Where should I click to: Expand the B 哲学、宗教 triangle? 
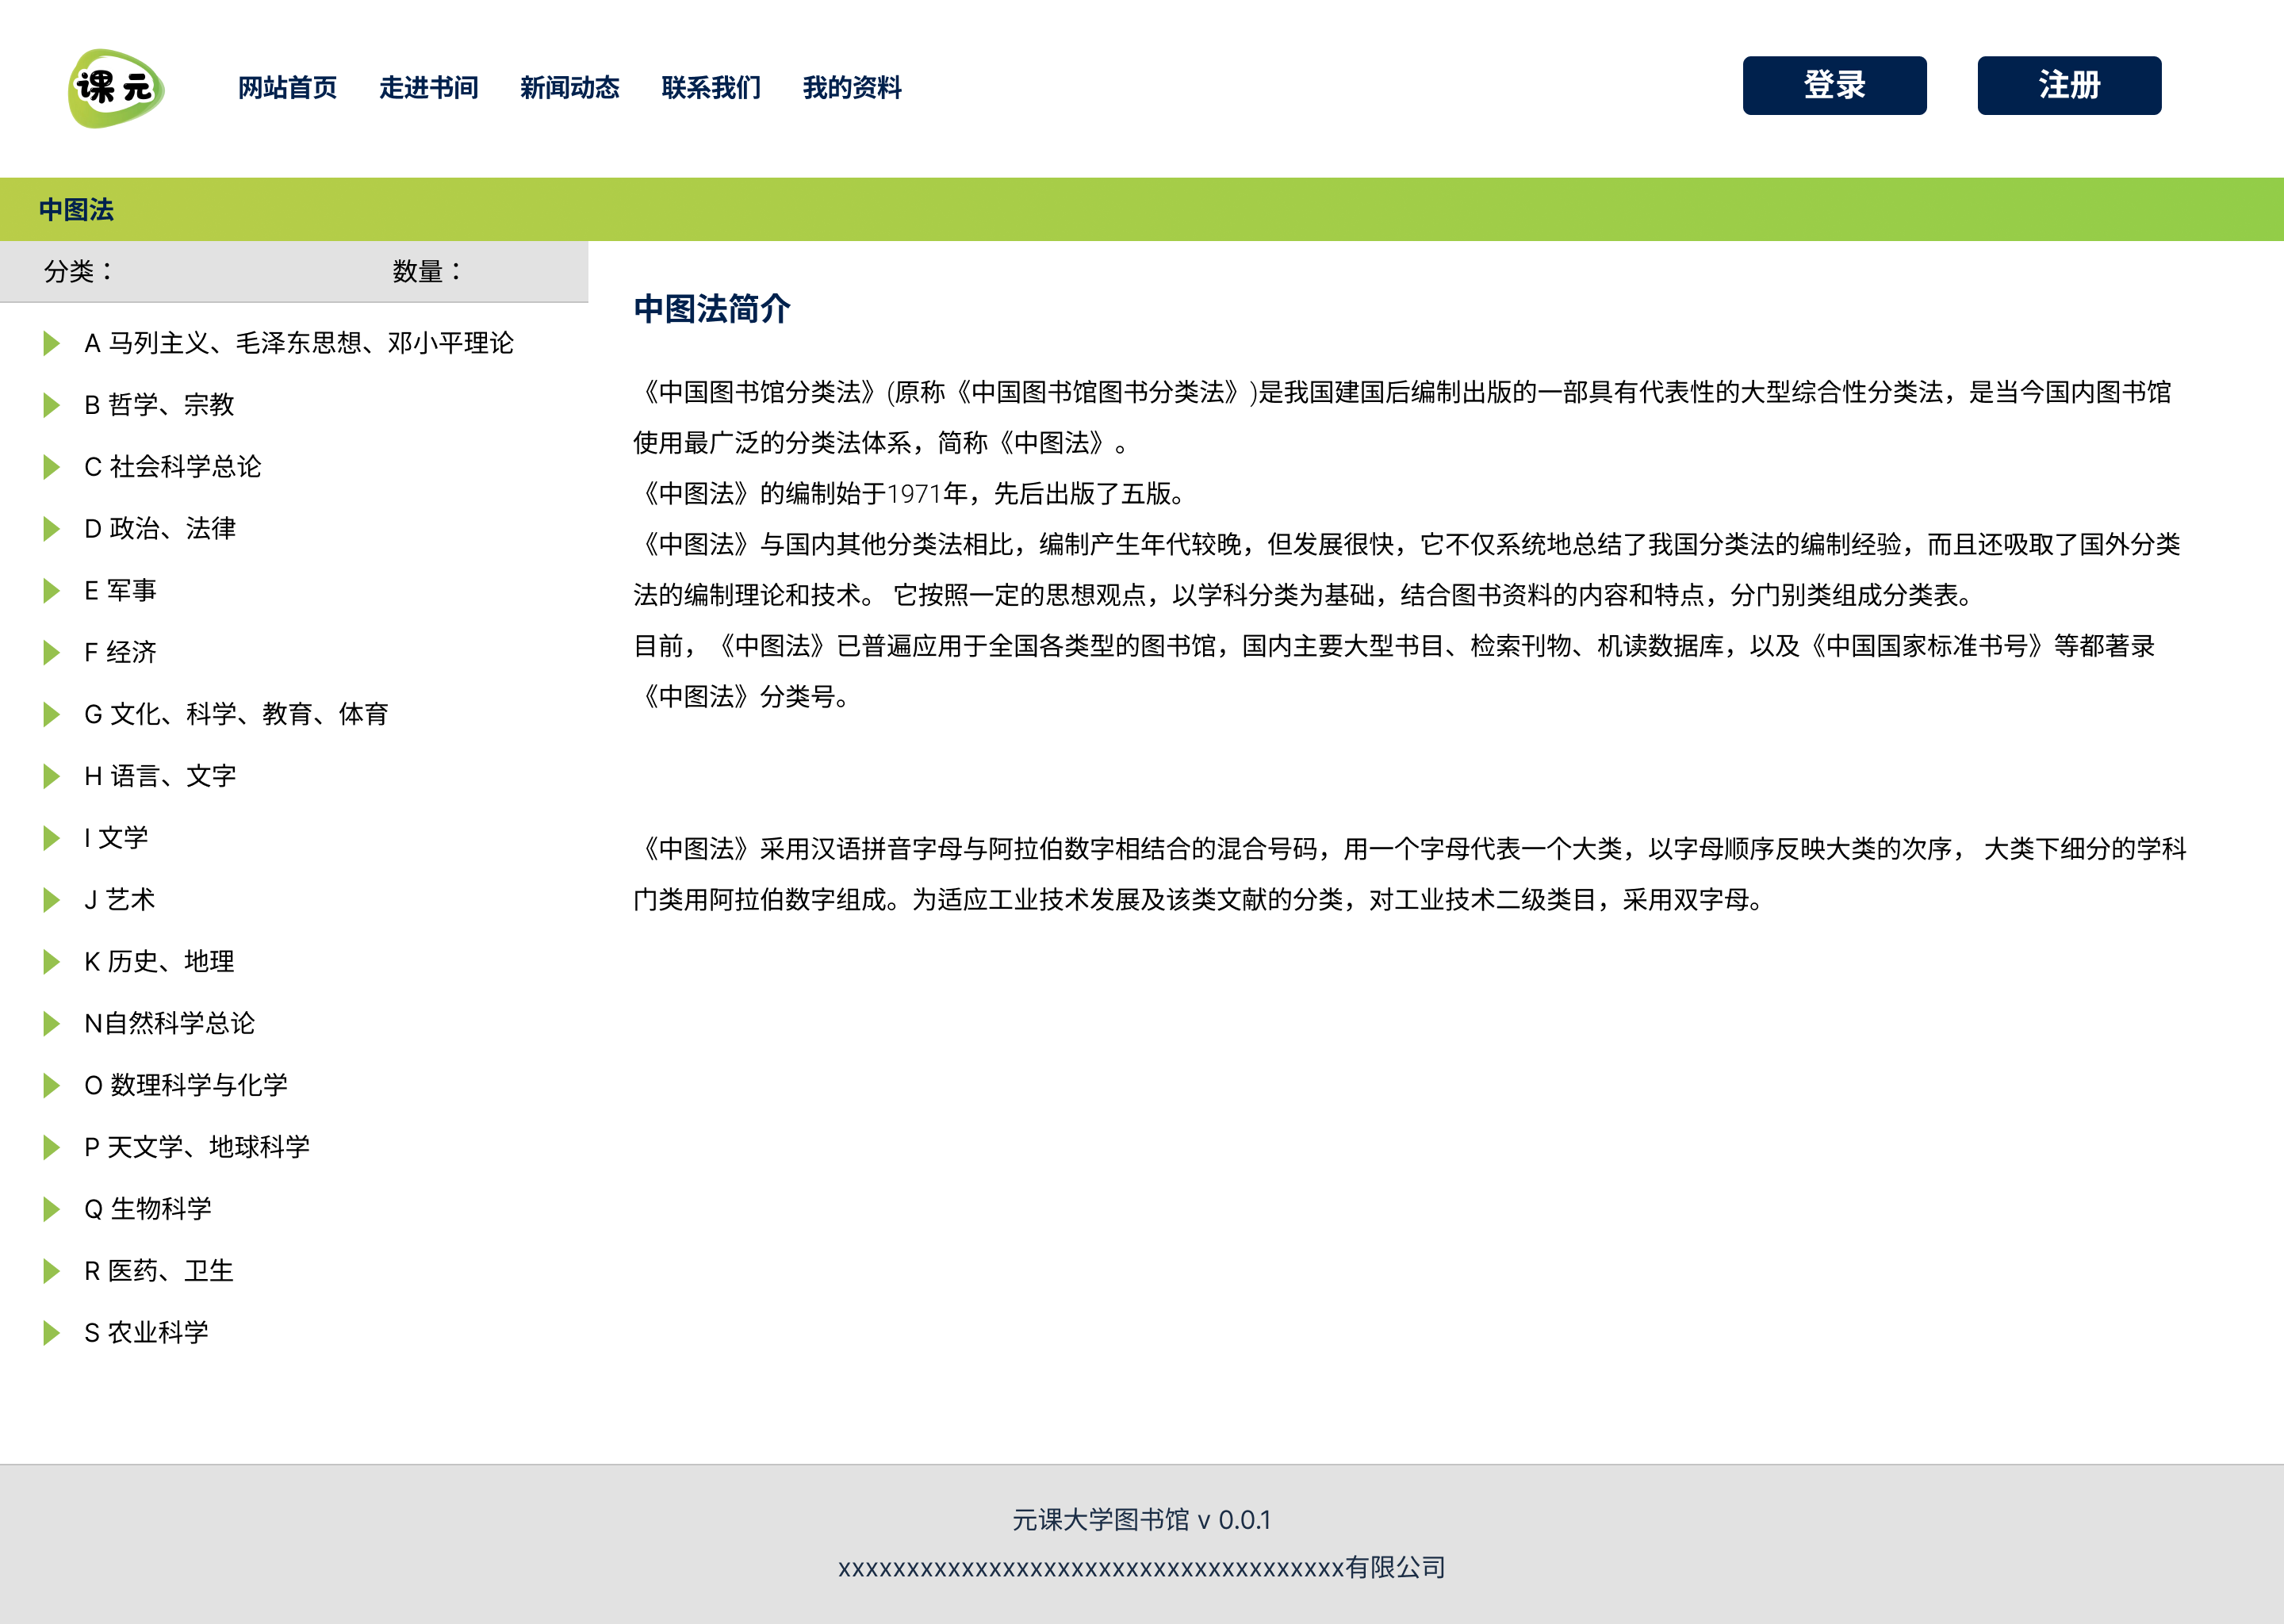tap(51, 405)
